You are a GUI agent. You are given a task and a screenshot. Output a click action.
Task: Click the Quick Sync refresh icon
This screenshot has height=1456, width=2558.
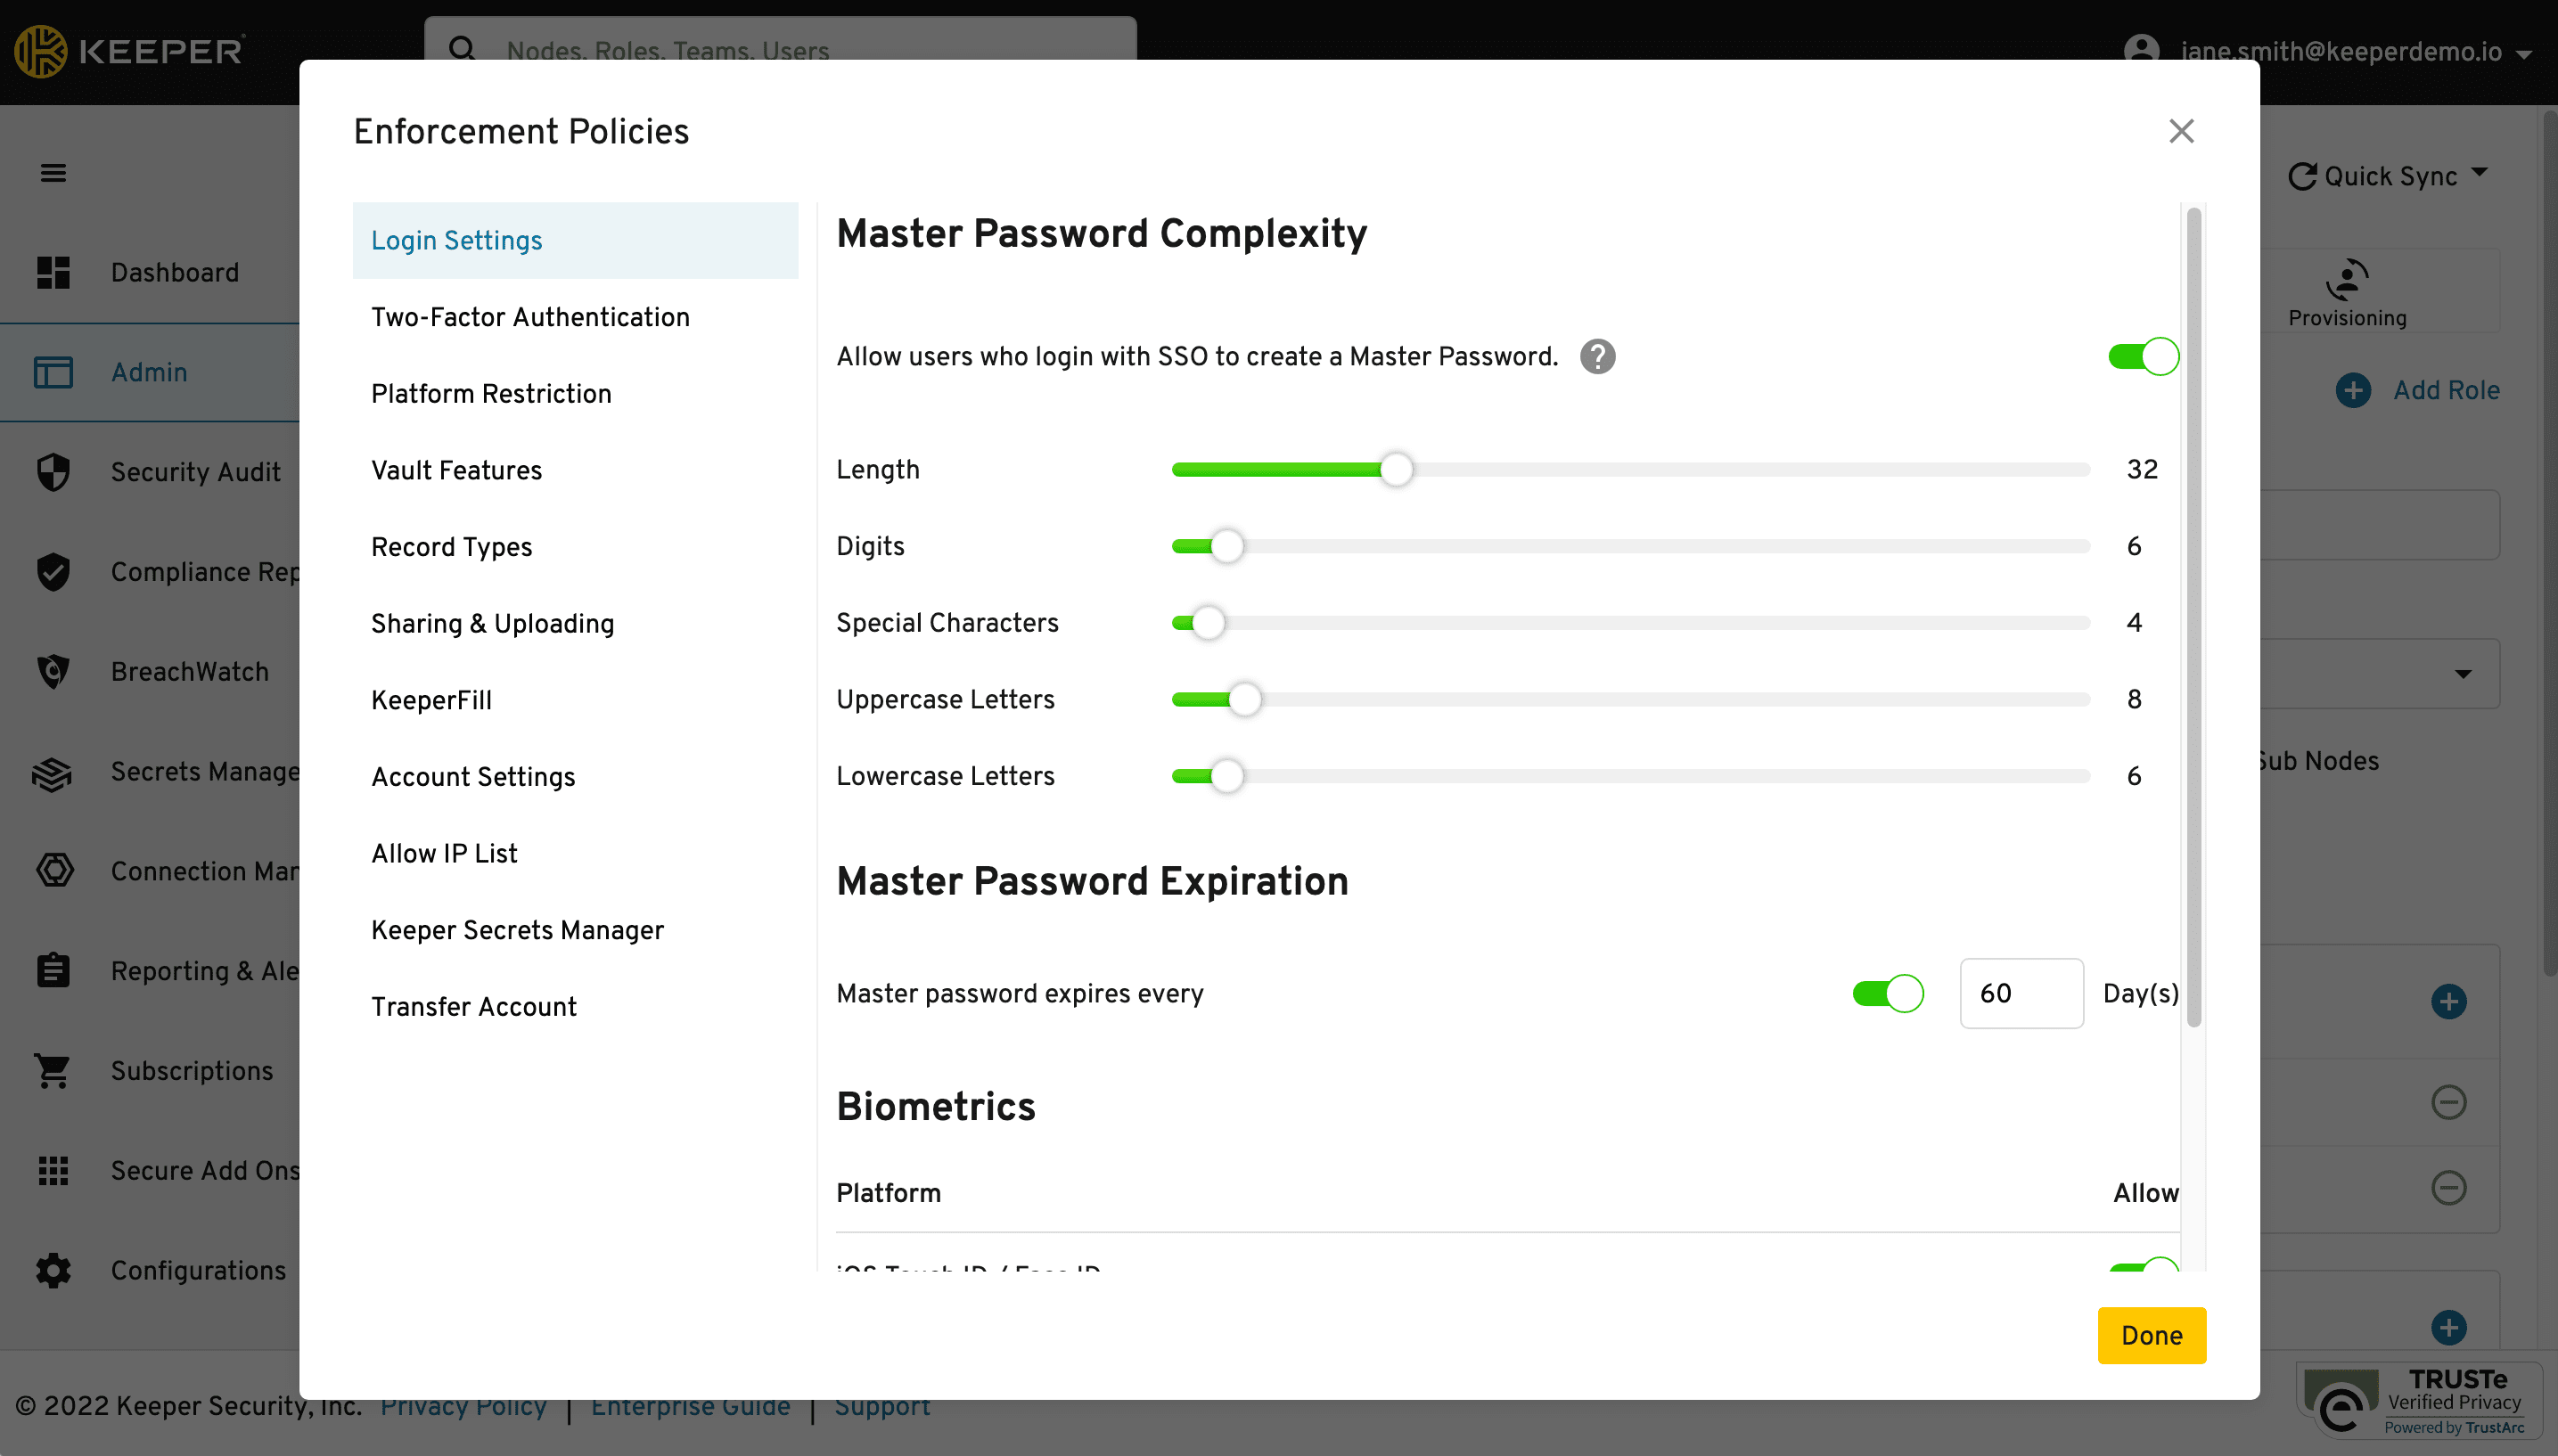click(2302, 176)
